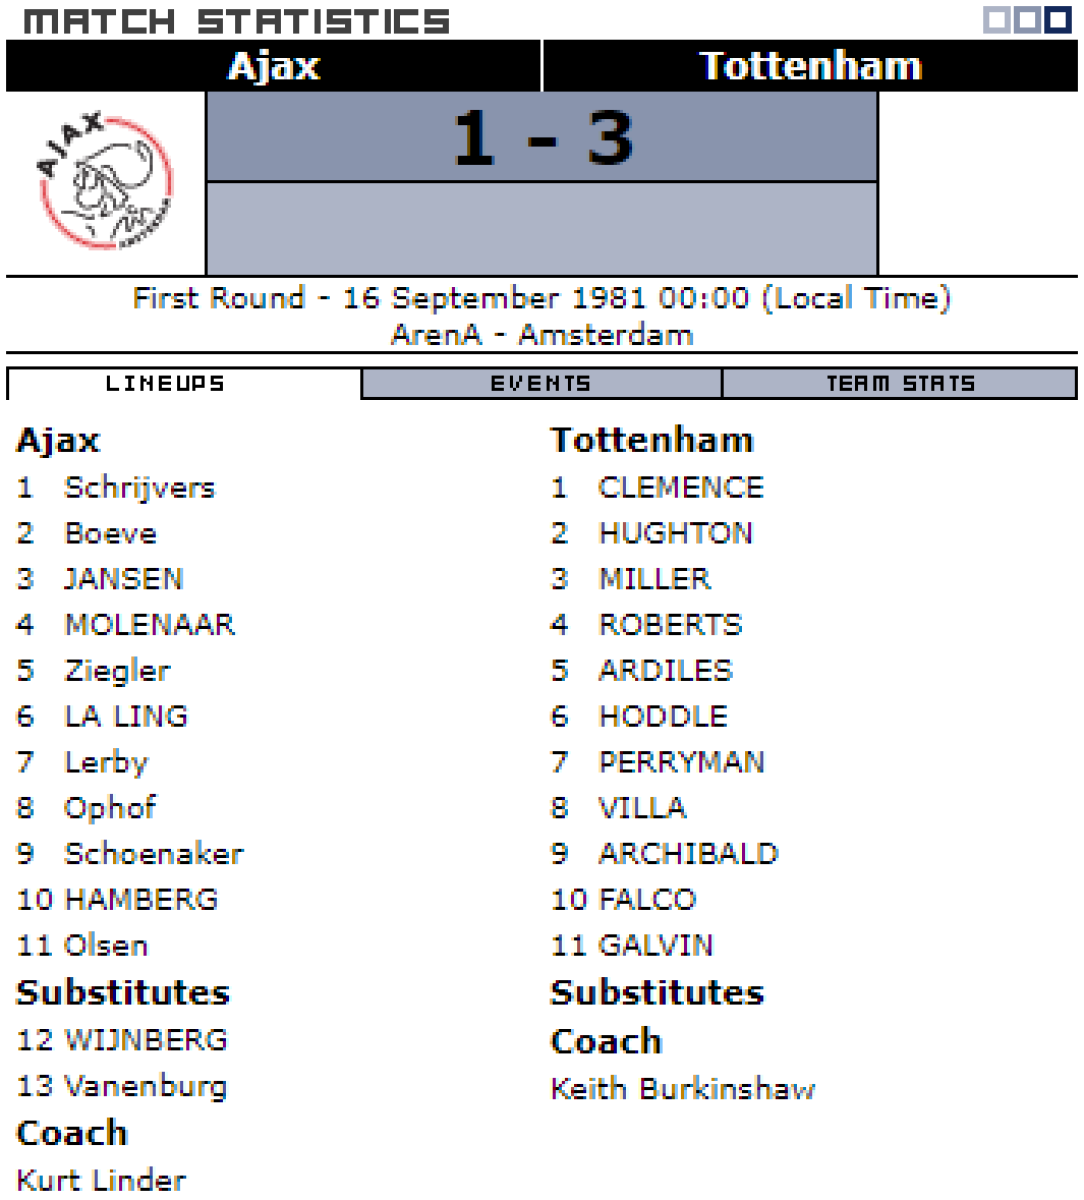
Task: Click the 1 - 3 match score
Action: 542,138
